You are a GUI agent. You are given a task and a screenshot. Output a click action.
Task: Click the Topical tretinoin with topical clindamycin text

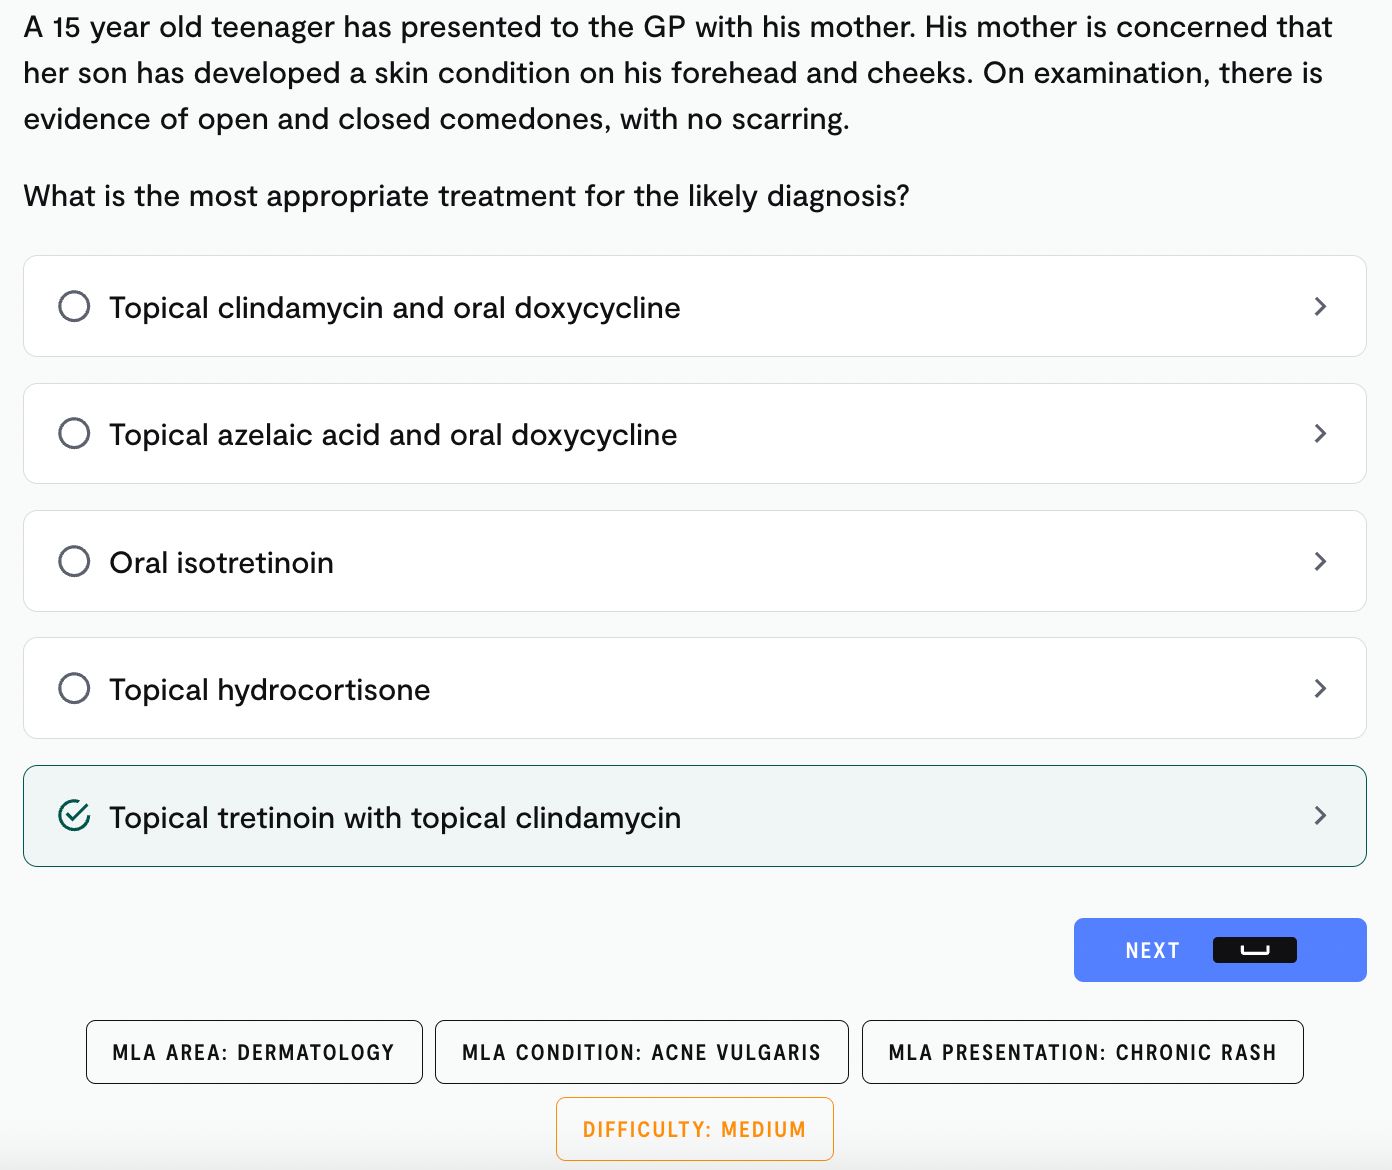[395, 818]
